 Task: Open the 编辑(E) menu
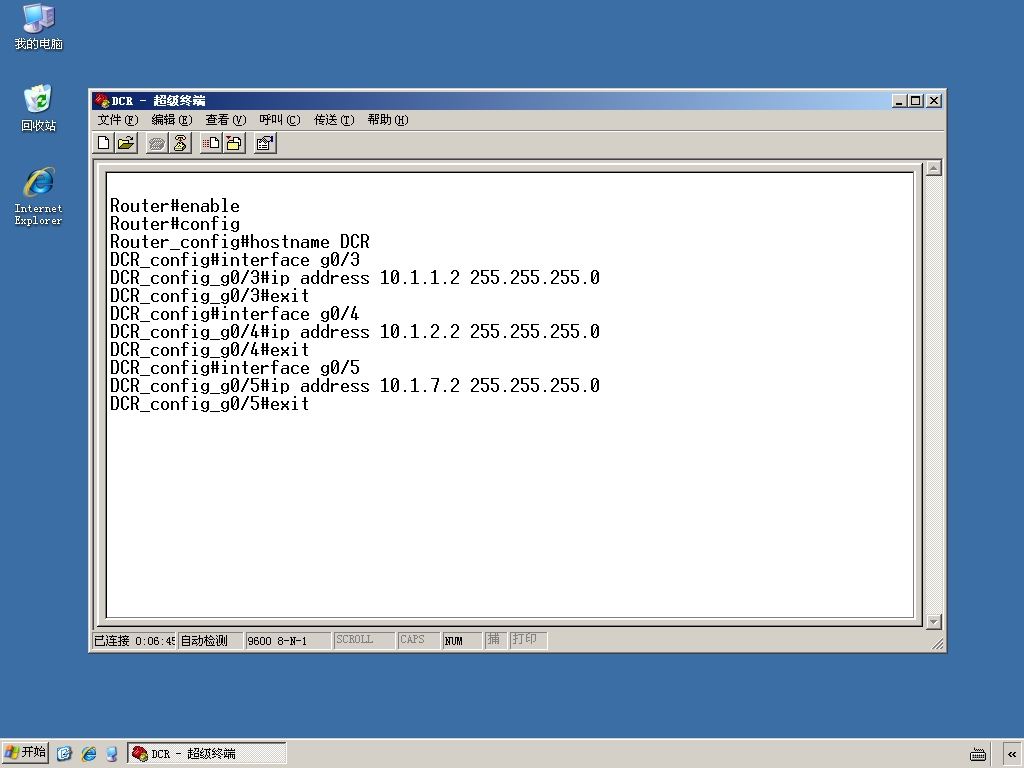172,120
